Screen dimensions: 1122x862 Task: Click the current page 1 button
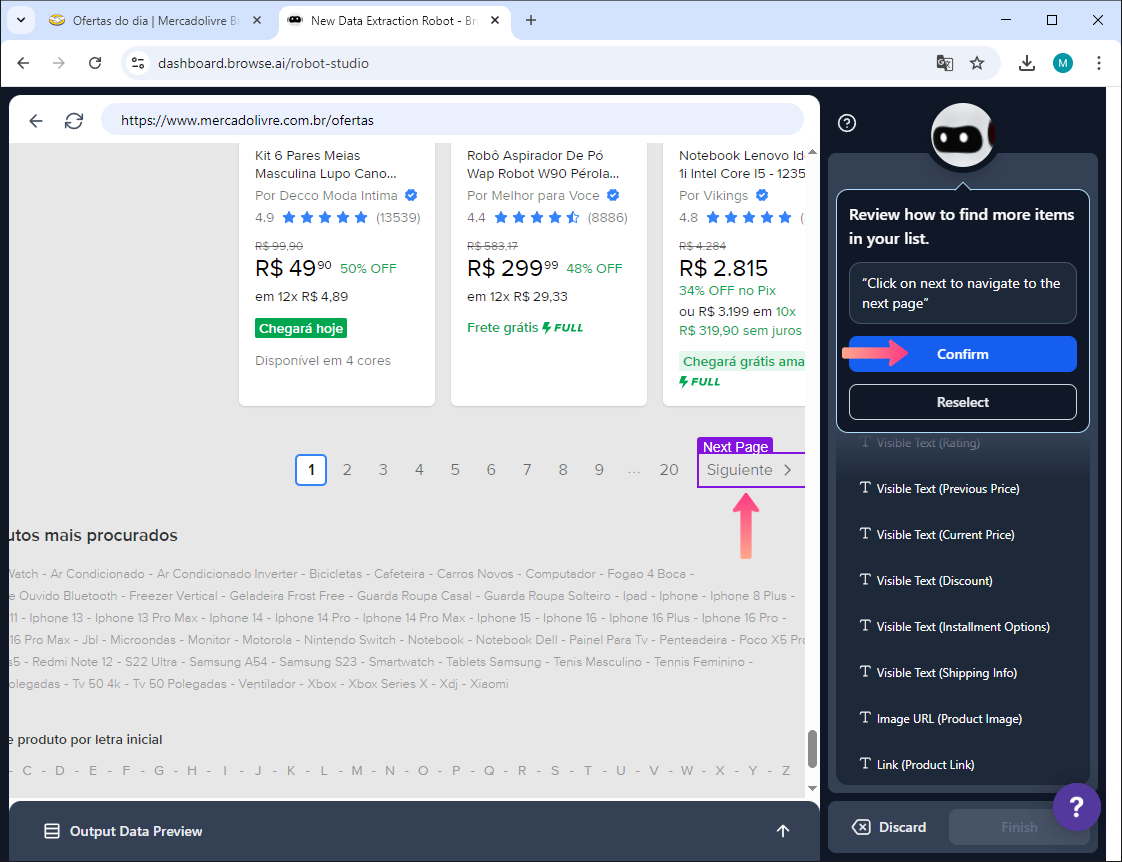311,470
